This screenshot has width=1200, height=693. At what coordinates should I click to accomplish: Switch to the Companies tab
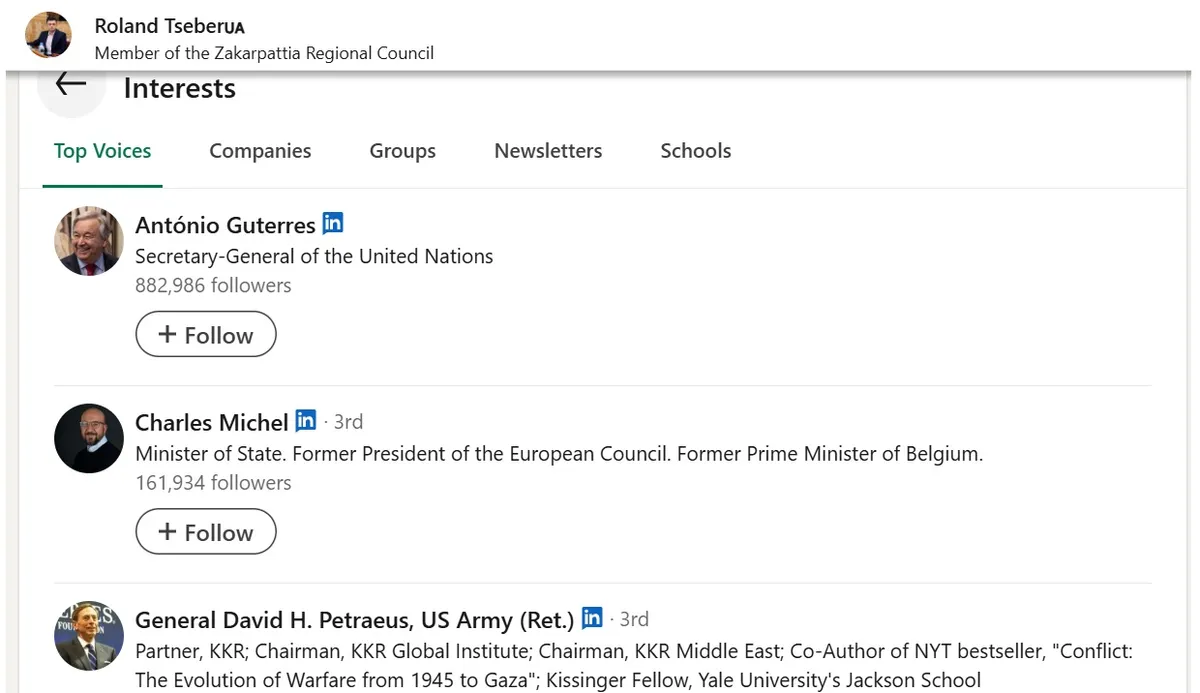(260, 151)
